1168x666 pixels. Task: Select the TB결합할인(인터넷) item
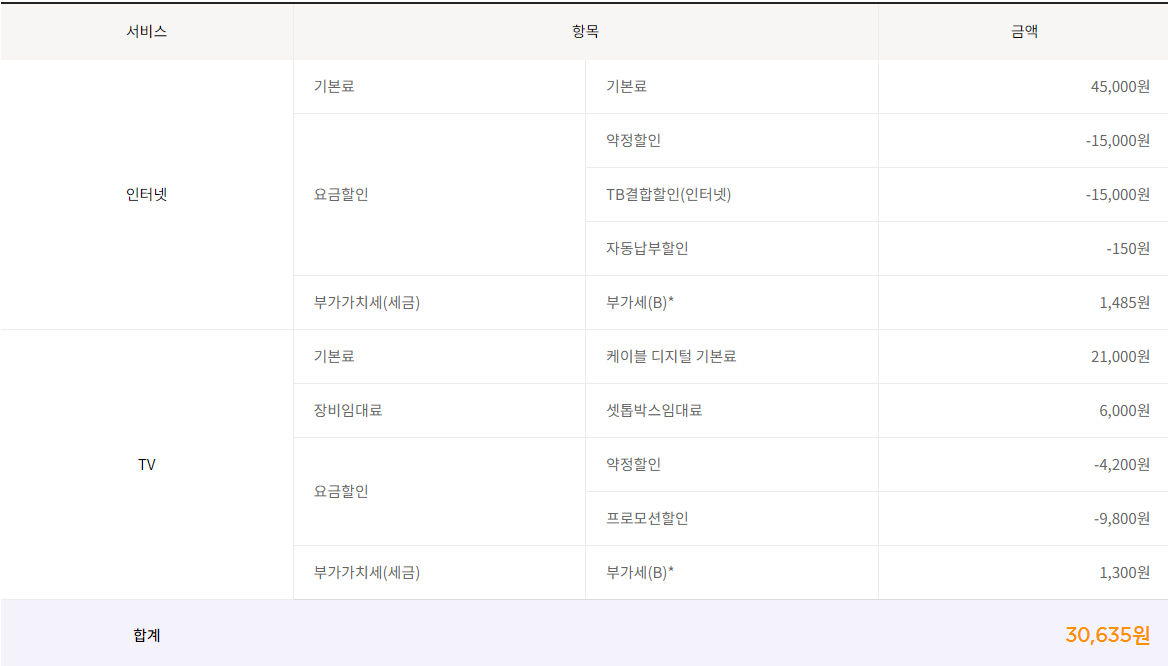click(x=668, y=194)
